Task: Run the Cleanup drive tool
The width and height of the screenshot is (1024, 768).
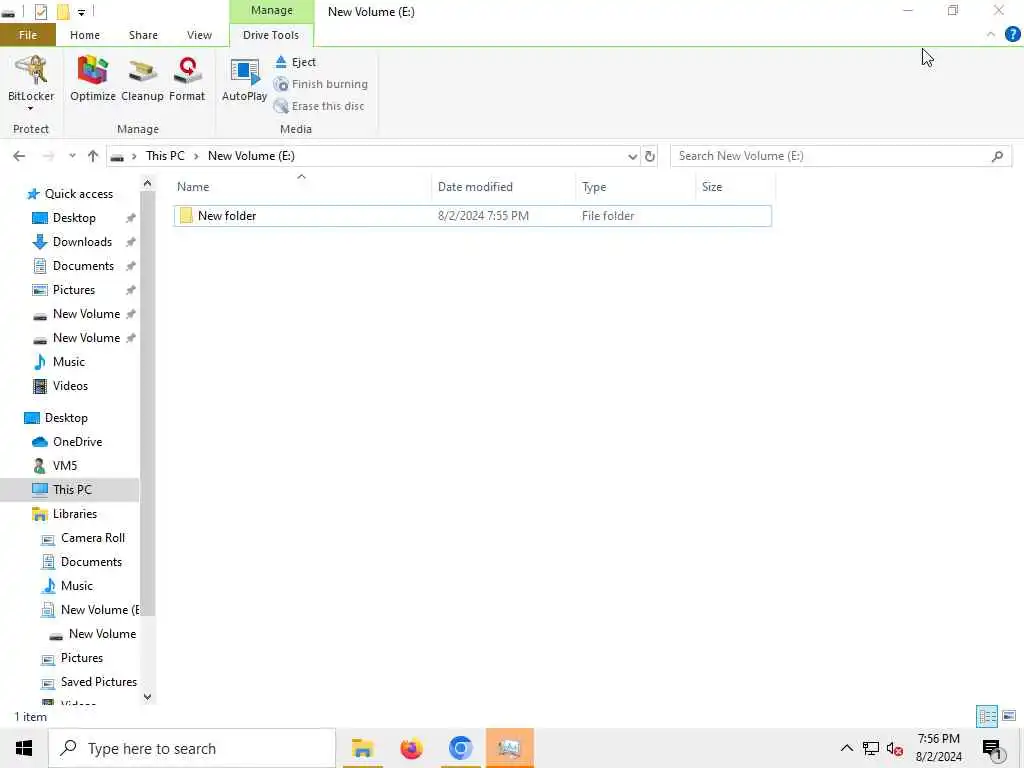Action: click(142, 79)
